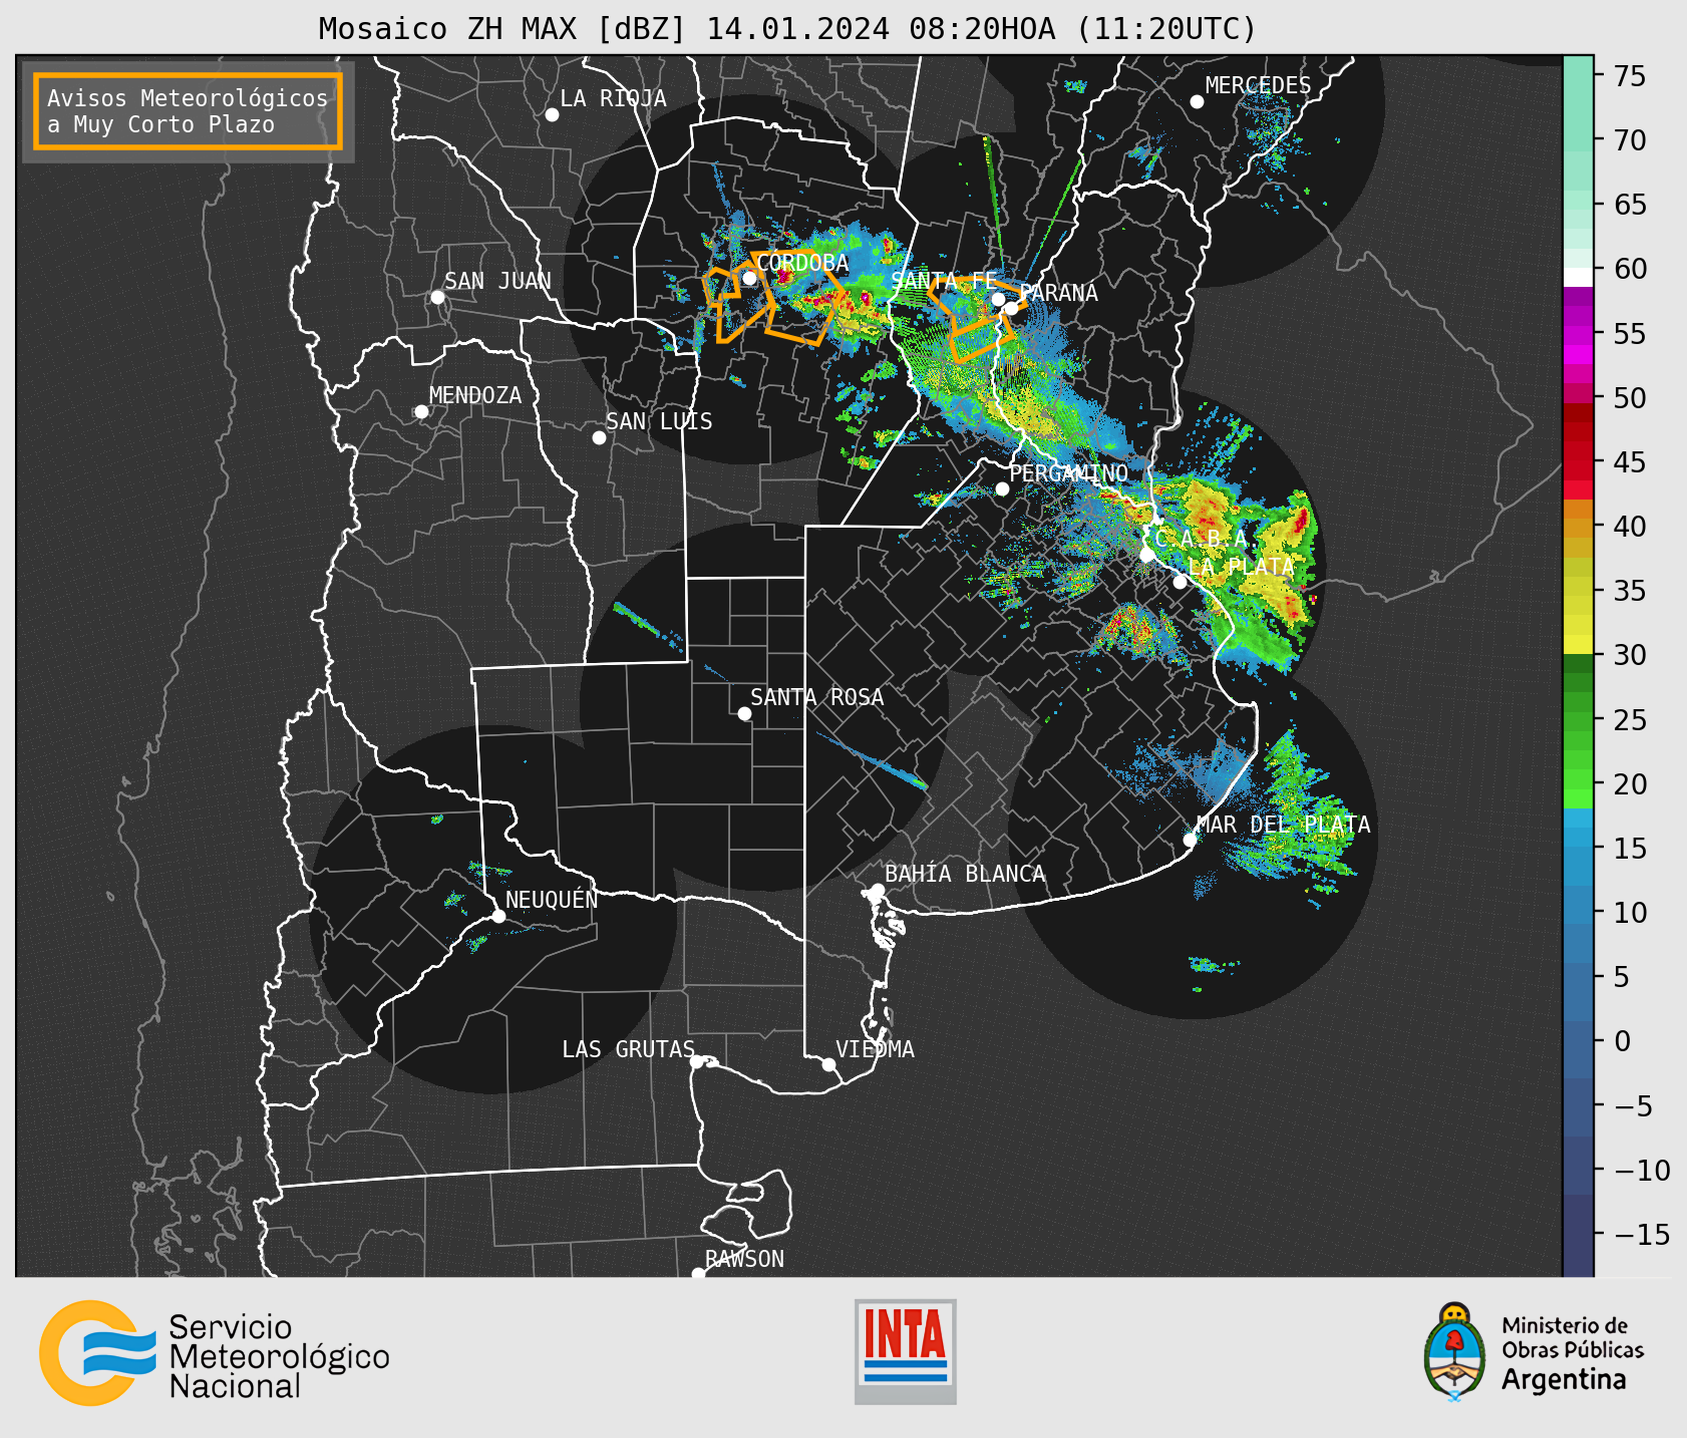The image size is (1687, 1438).
Task: Click the PARANA city marker dot
Action: click(x=1012, y=308)
